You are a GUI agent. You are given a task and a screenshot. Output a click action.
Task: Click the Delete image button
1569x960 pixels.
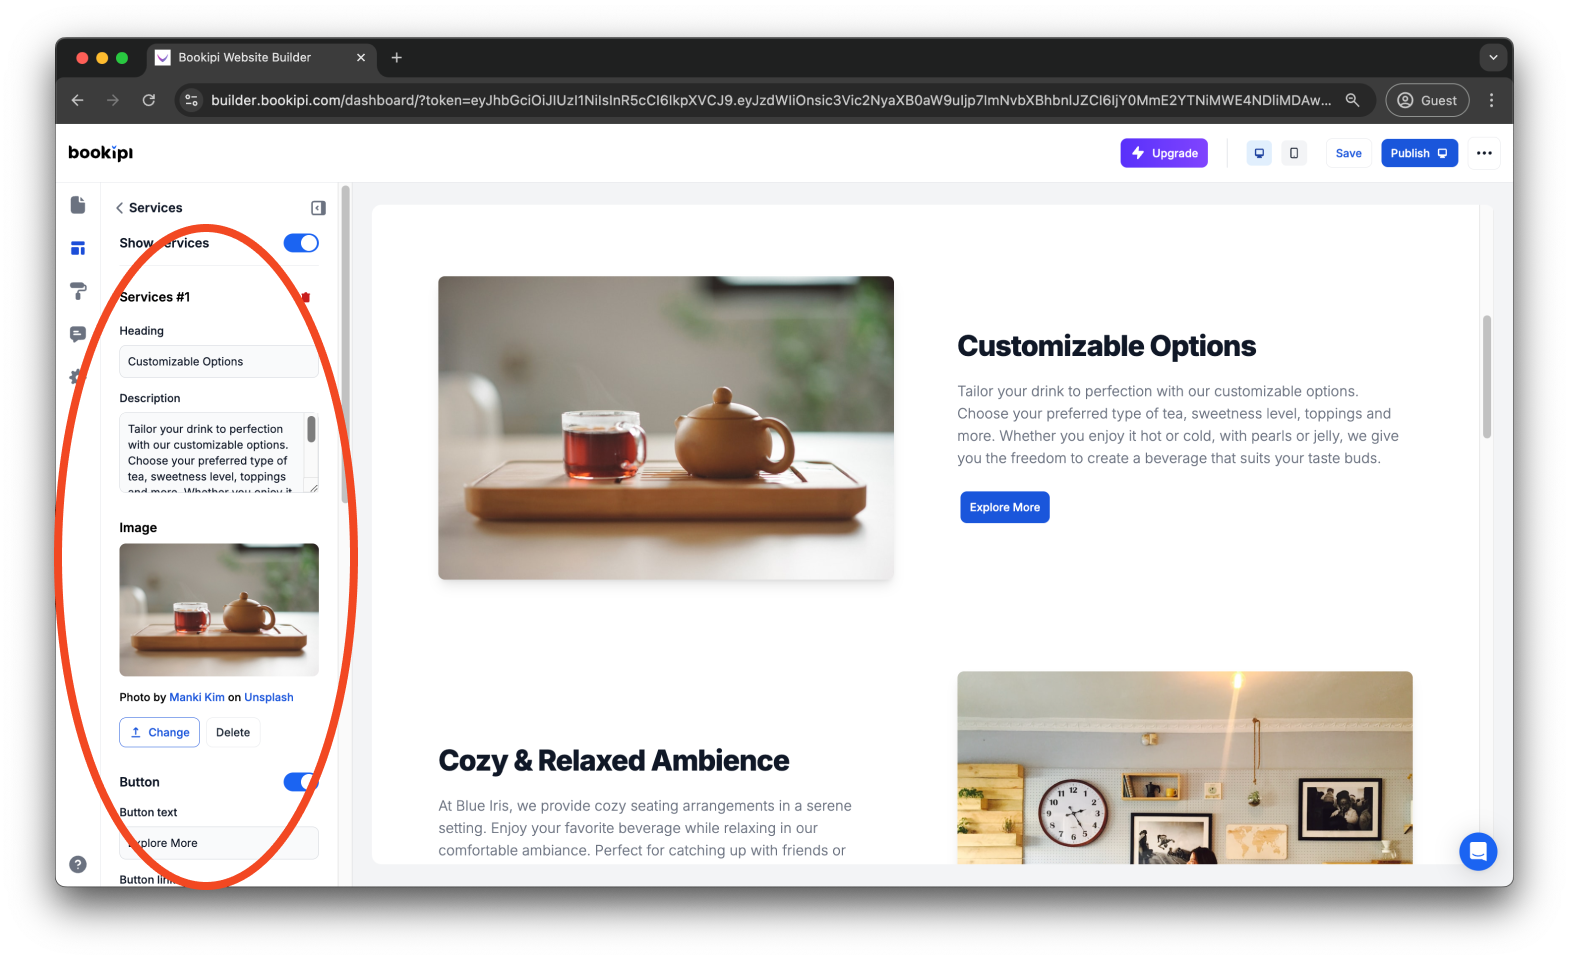tap(233, 732)
